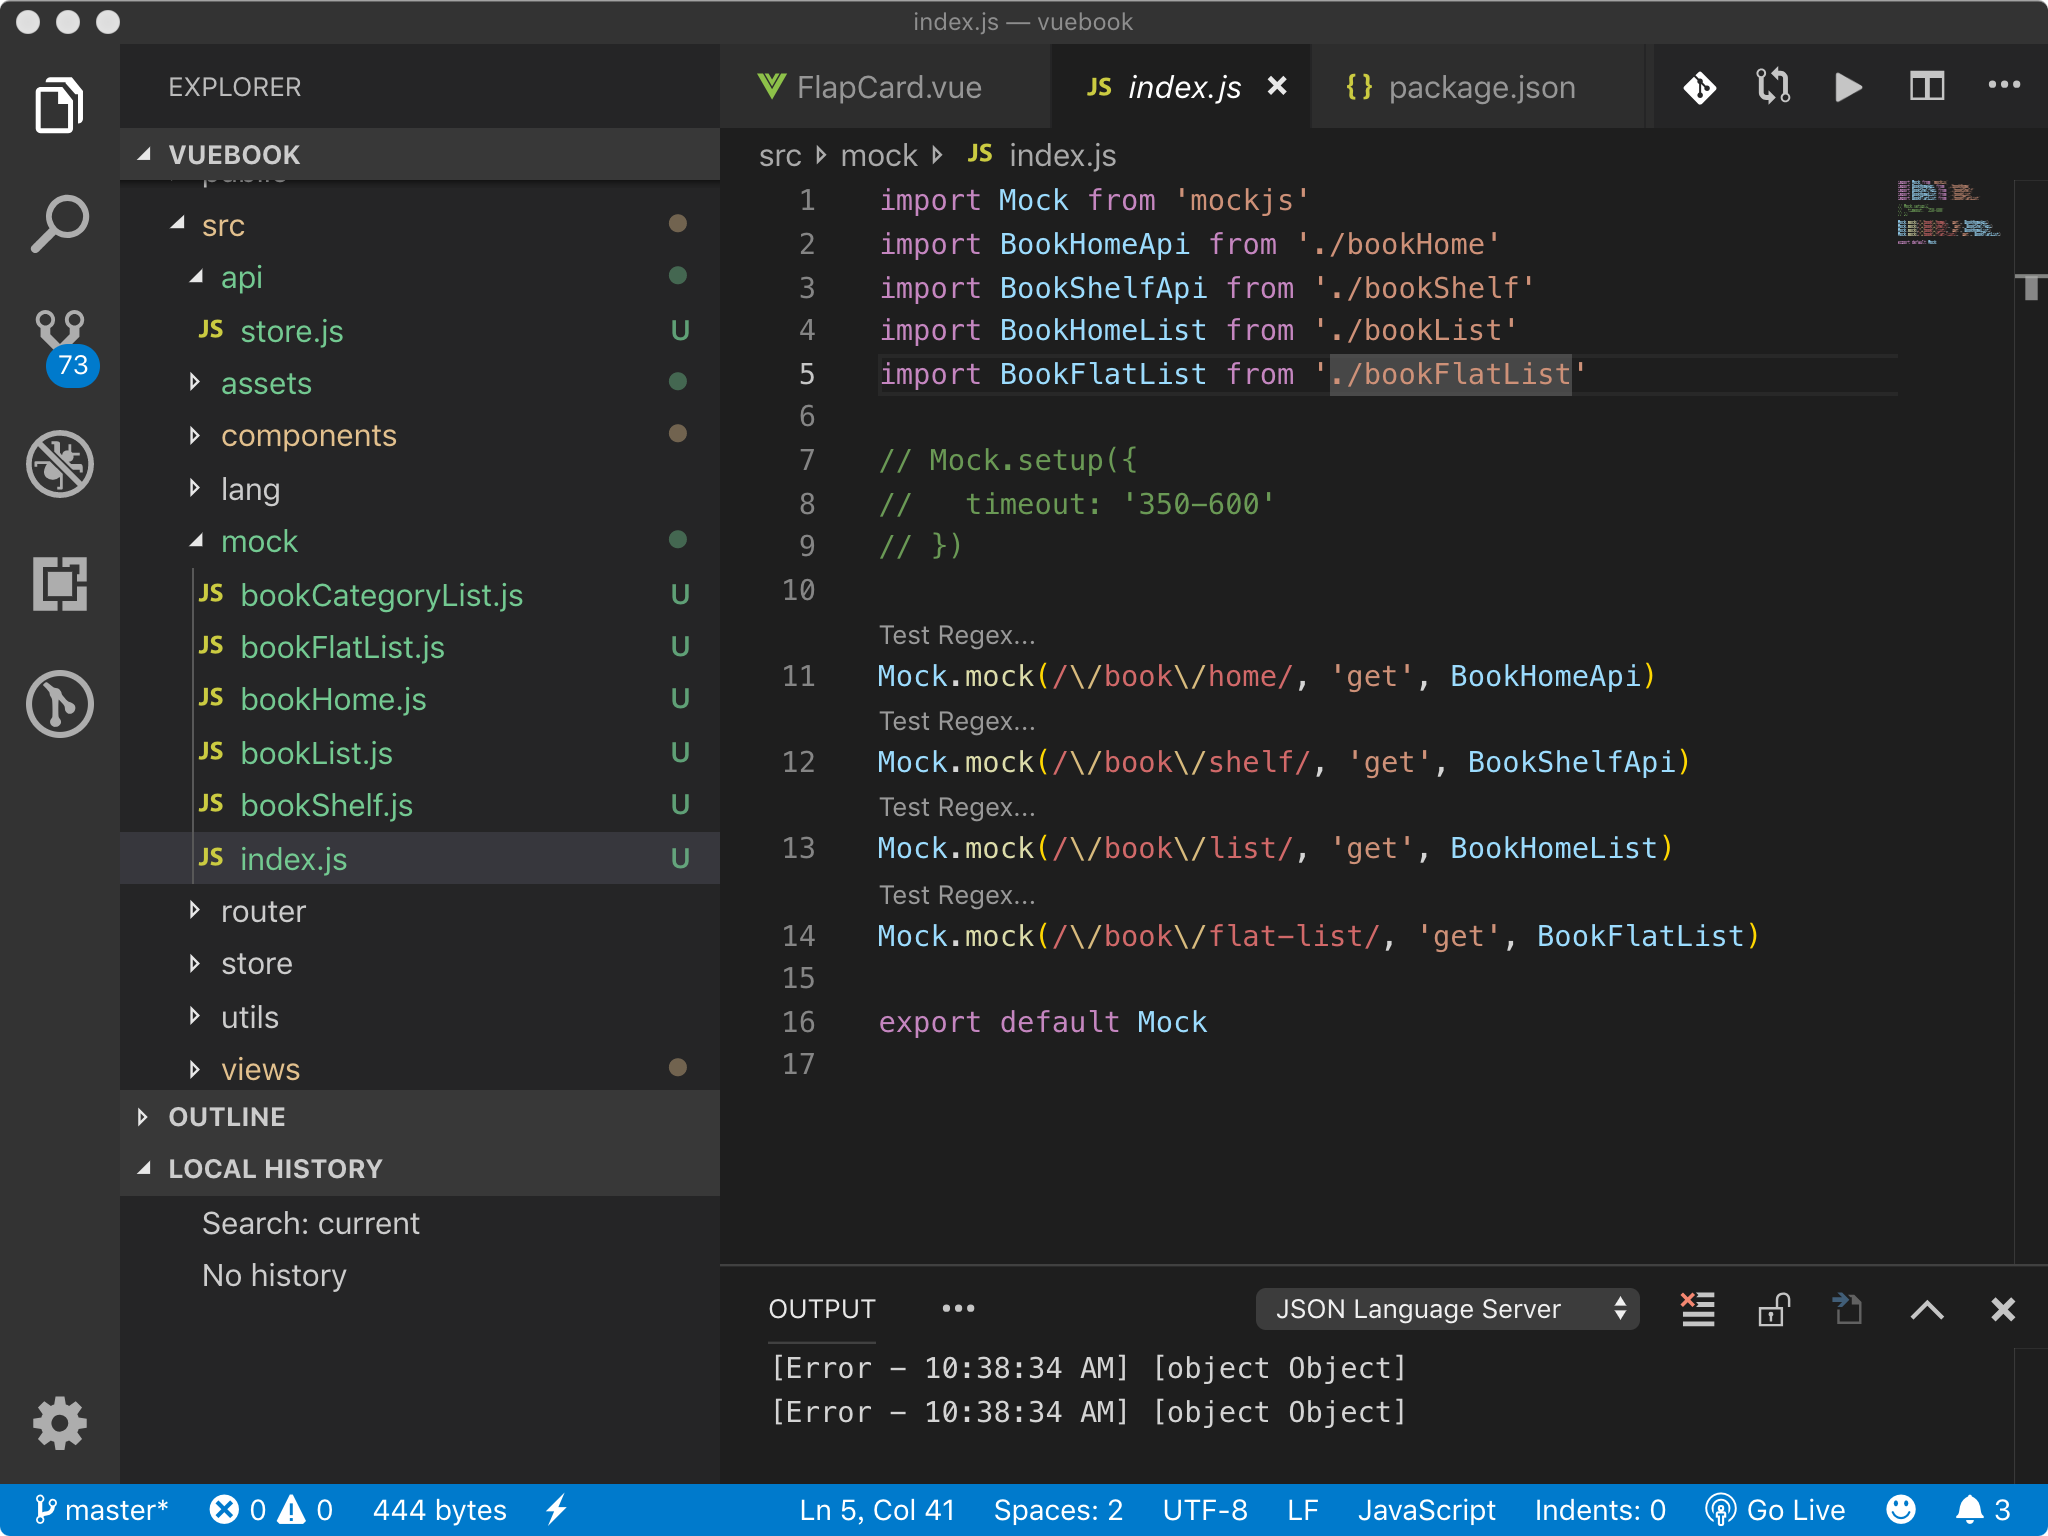Toggle output scroll lock icon

[1773, 1309]
